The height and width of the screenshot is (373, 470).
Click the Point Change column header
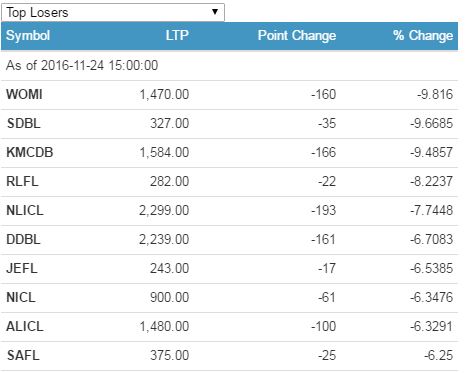click(297, 35)
